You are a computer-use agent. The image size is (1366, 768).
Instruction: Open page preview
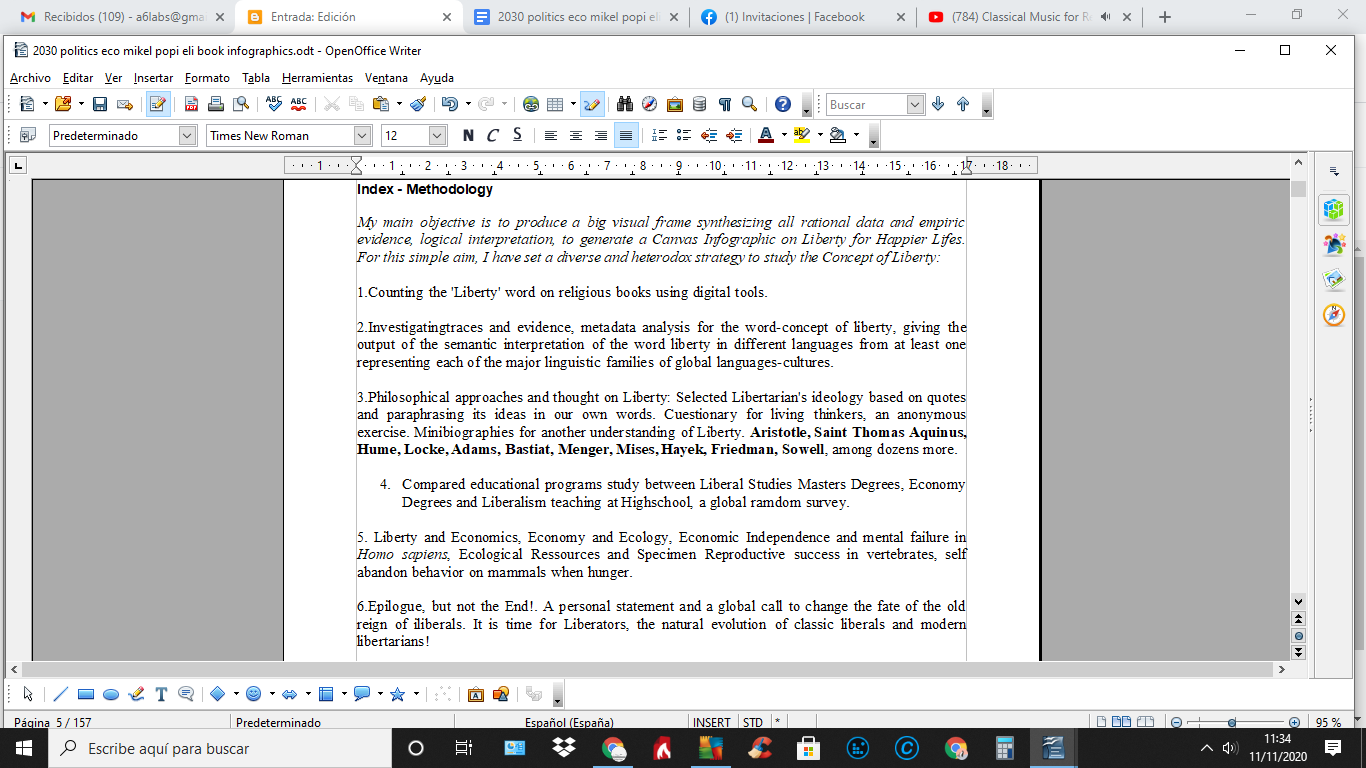pyautogui.click(x=240, y=104)
